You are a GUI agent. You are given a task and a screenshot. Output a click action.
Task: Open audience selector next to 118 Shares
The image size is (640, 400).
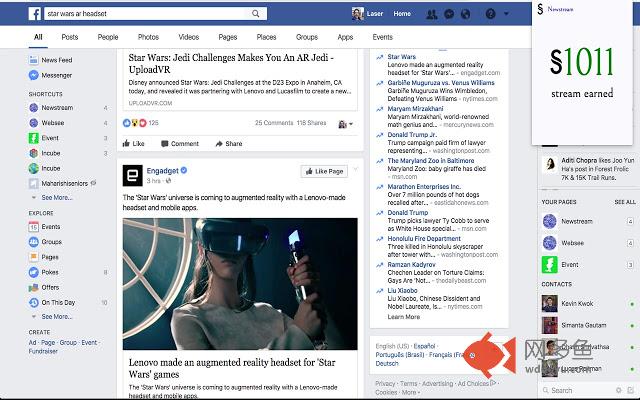click(345, 124)
